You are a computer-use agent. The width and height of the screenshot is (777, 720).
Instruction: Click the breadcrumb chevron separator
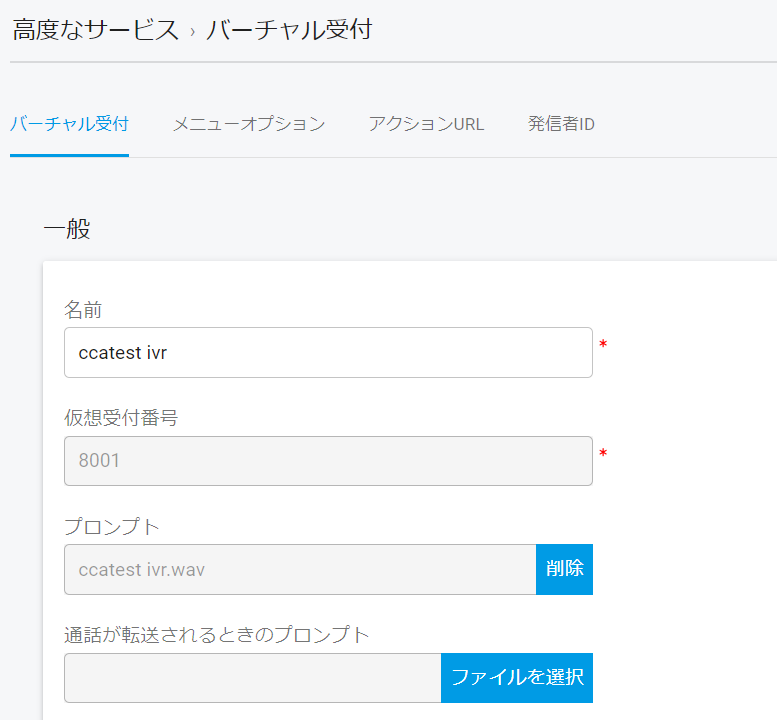[x=192, y=32]
